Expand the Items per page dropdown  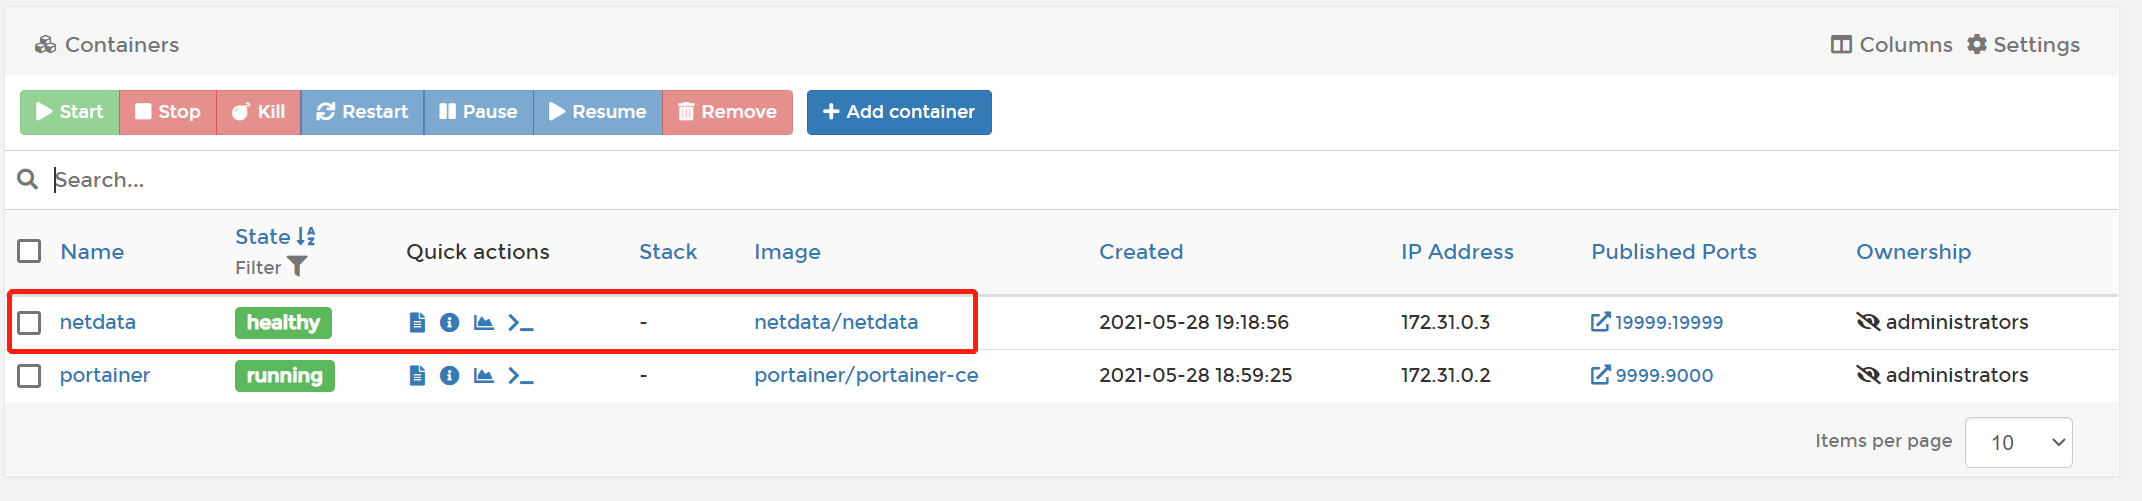pos(2018,442)
